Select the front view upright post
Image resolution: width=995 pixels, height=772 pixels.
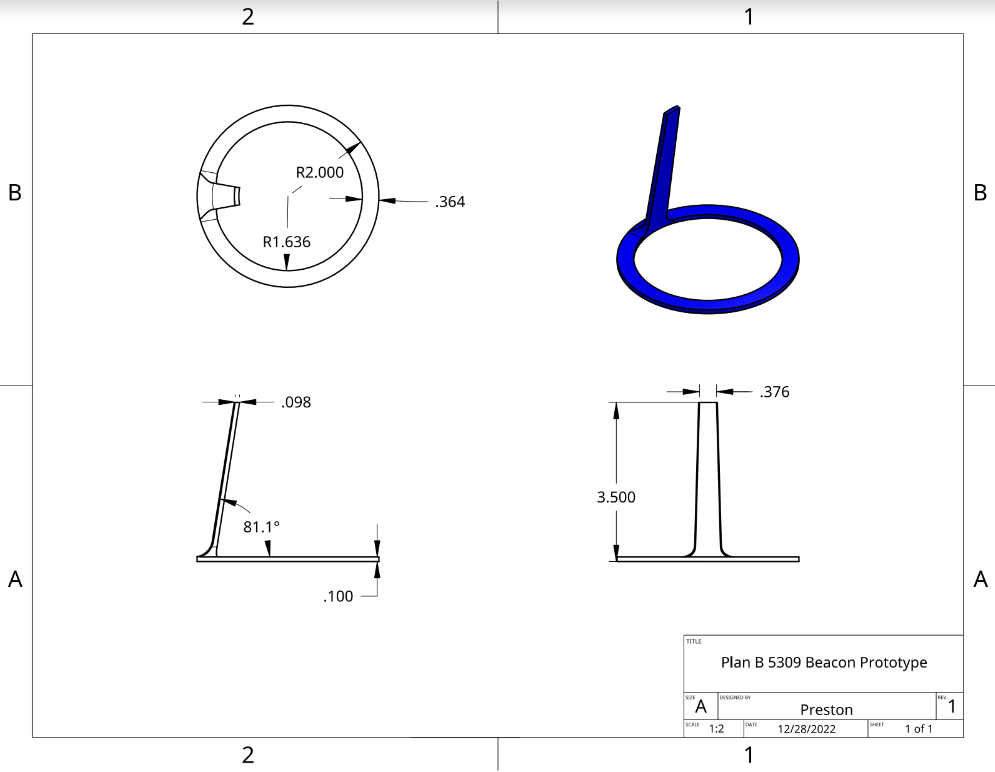click(x=708, y=480)
